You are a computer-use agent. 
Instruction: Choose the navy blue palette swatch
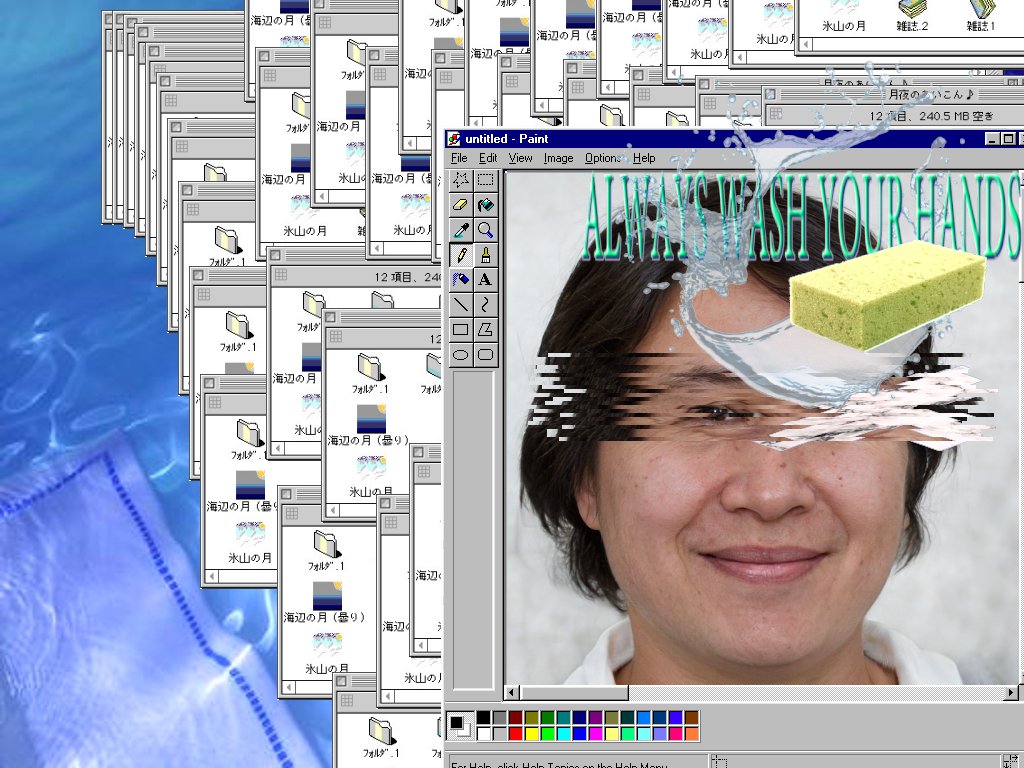(579, 718)
